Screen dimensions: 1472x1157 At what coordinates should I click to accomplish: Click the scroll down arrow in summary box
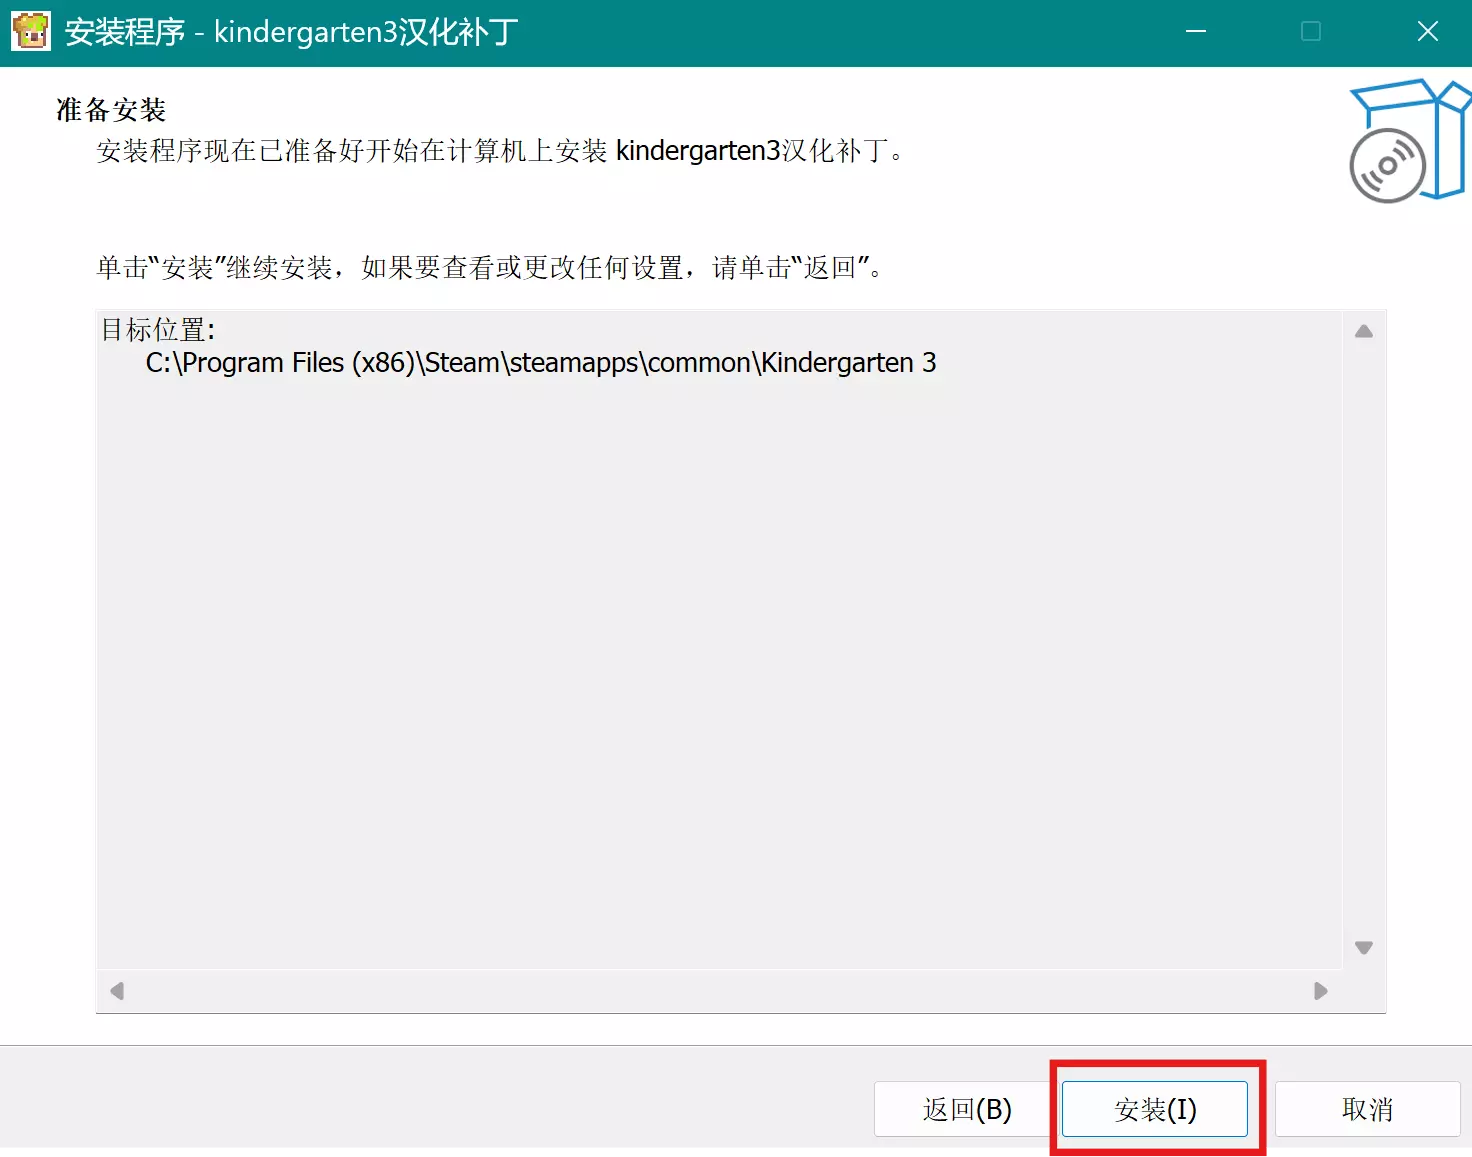[1364, 947]
